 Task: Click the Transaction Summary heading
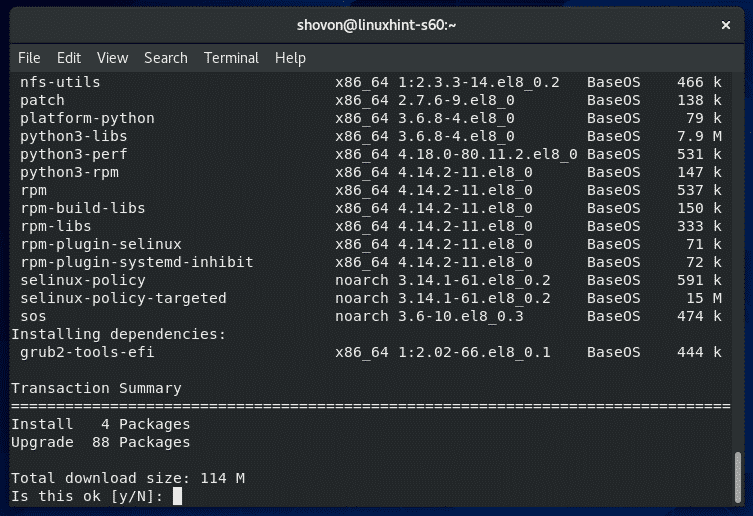(96, 388)
